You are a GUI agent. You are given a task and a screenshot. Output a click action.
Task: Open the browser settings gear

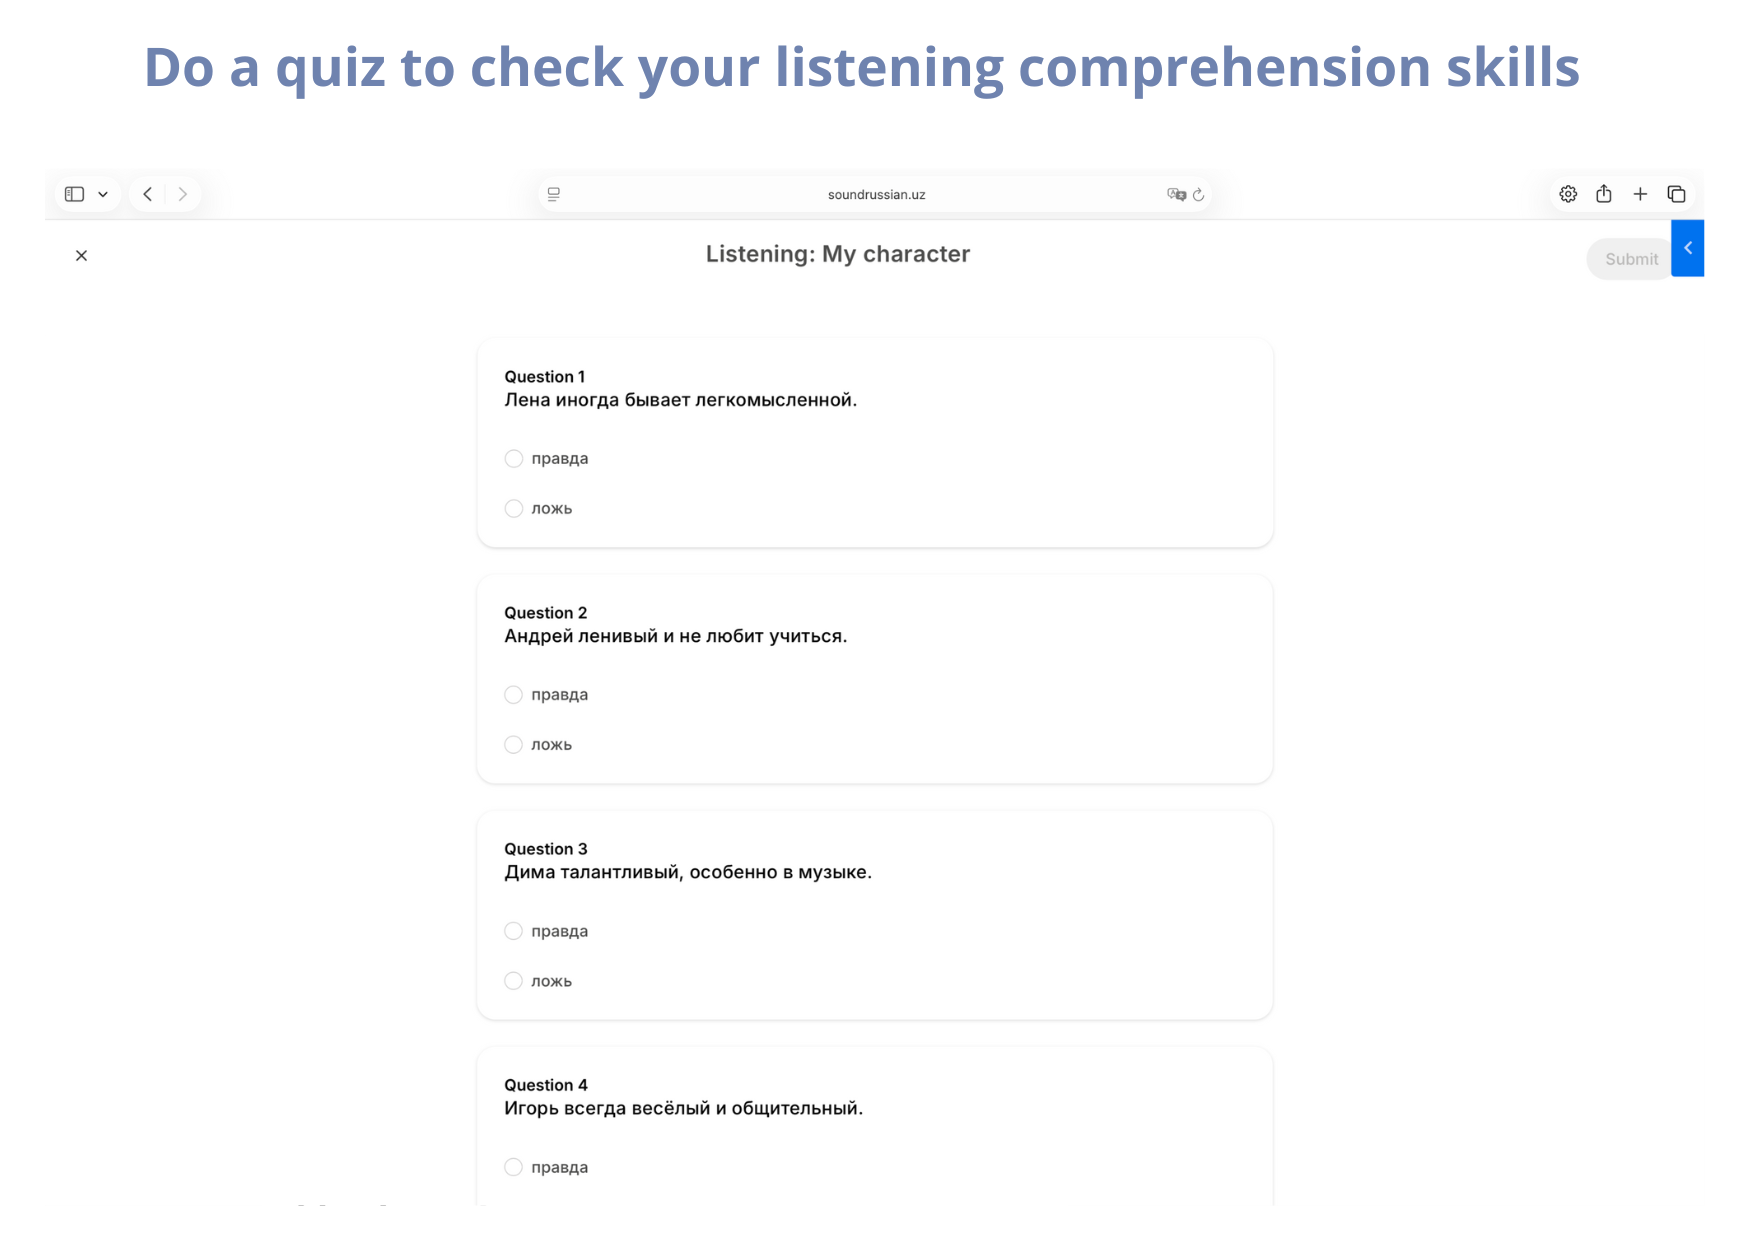pyautogui.click(x=1568, y=194)
